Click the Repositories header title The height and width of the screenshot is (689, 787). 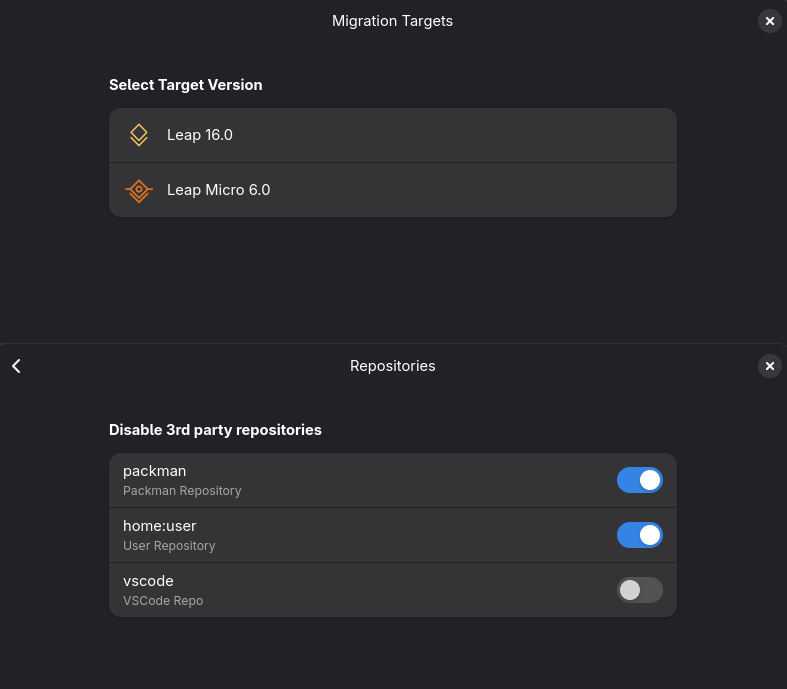tap(392, 366)
